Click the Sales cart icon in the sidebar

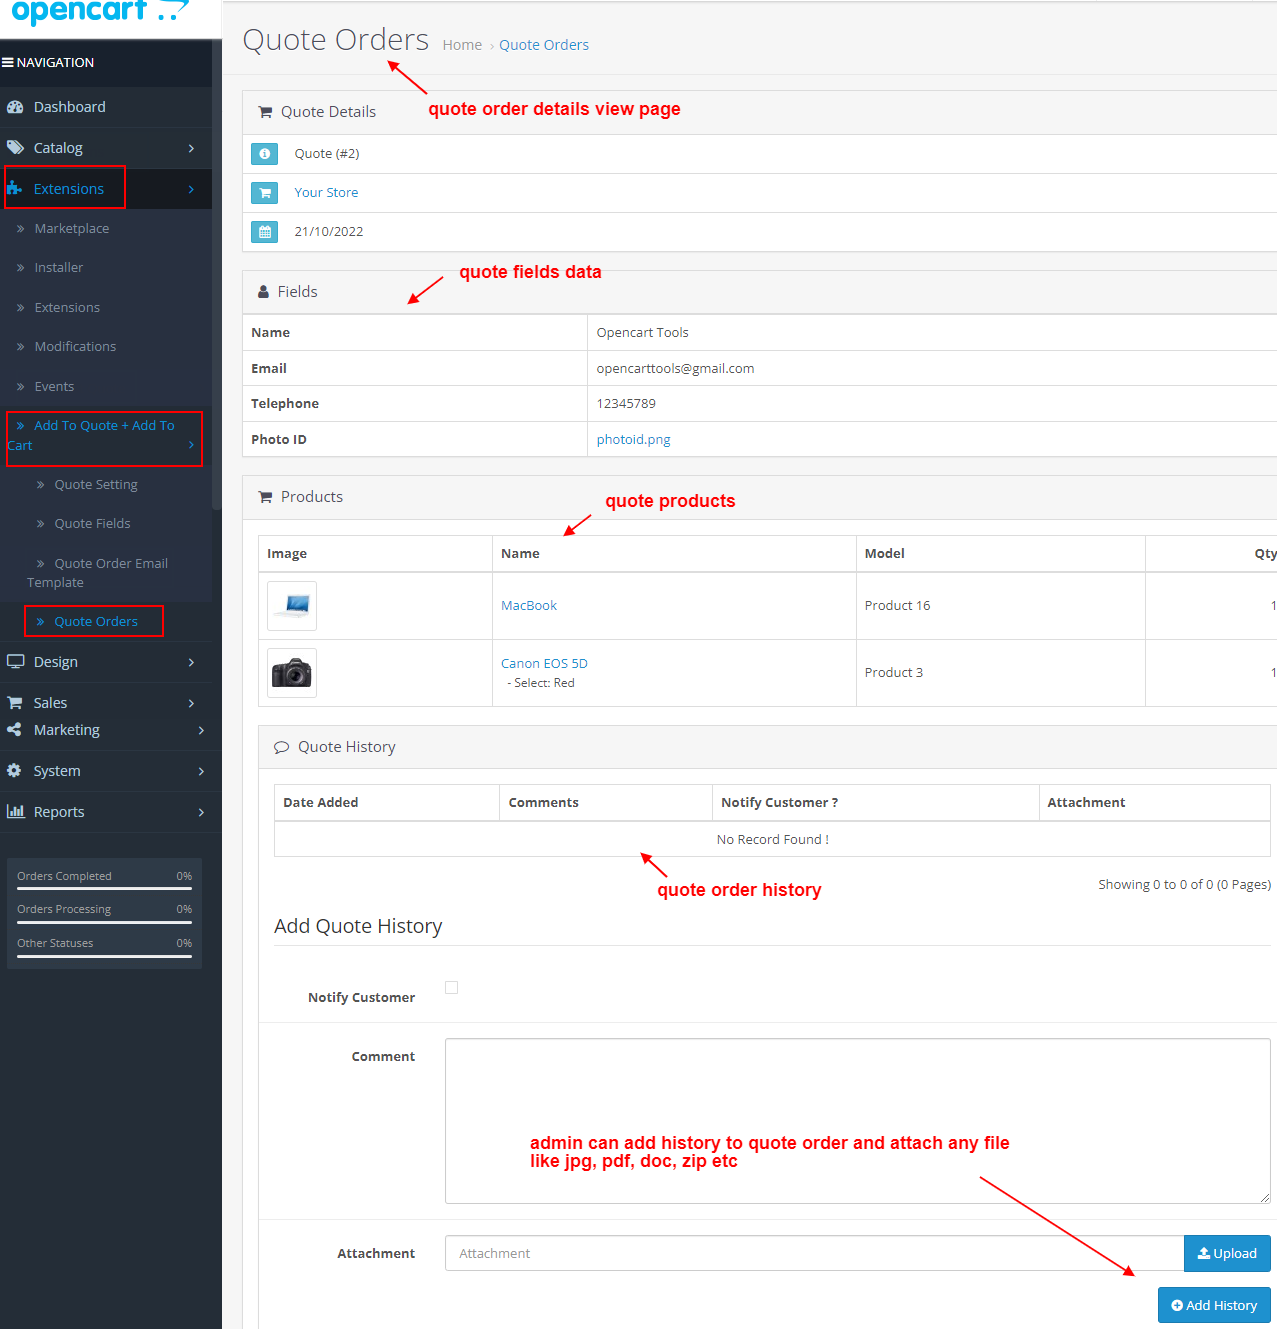point(15,703)
